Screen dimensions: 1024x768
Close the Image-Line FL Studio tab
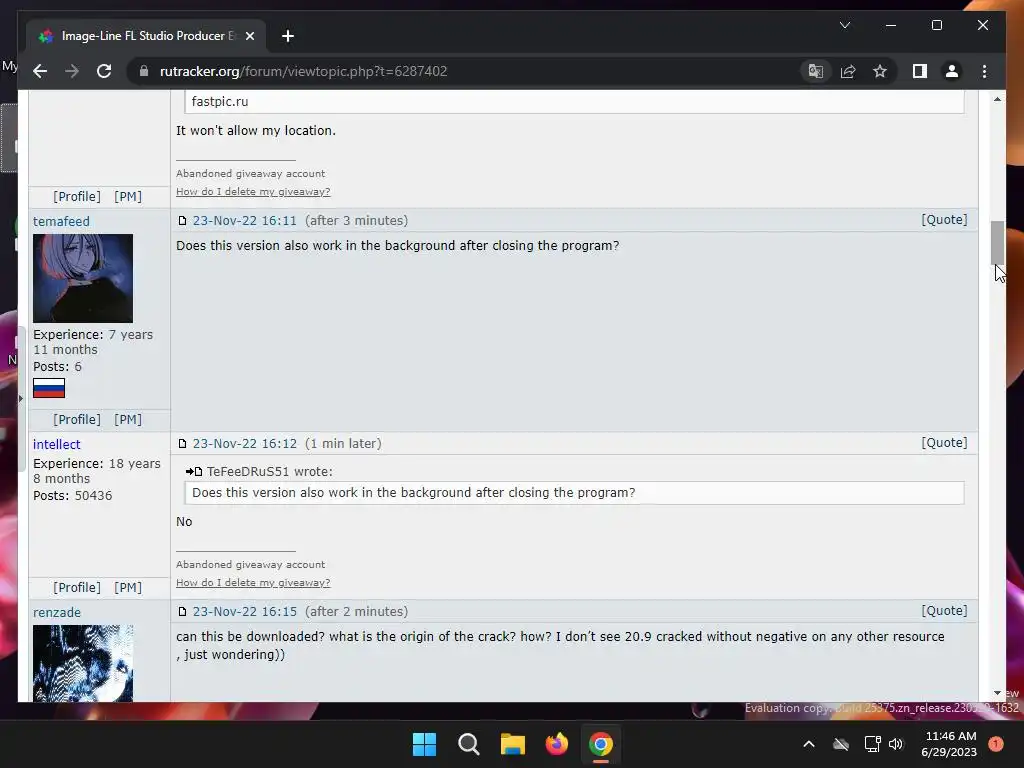(x=249, y=36)
